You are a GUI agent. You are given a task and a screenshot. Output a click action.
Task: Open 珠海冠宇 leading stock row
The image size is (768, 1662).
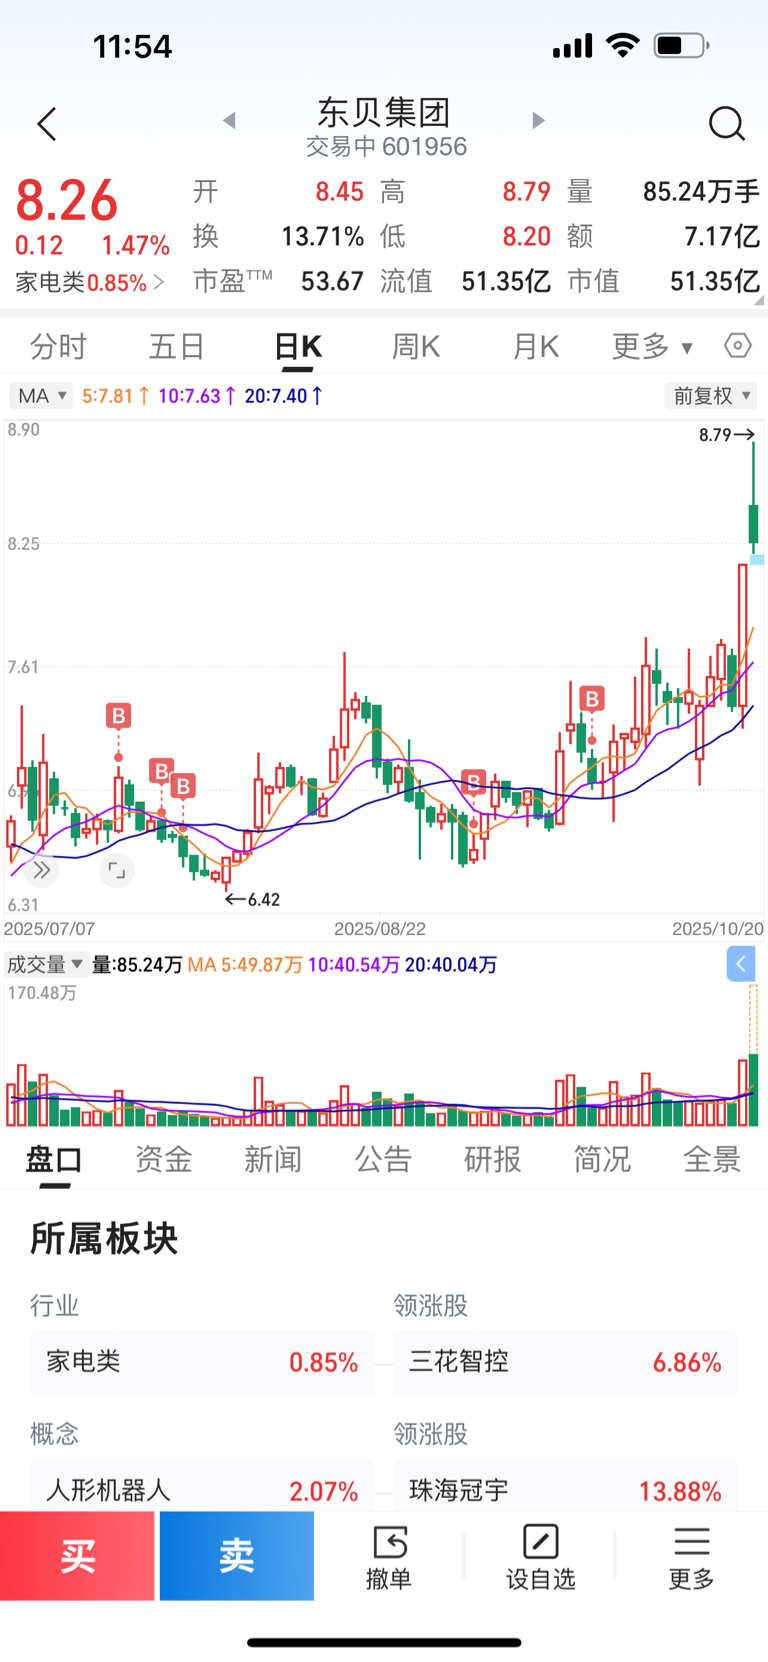(x=565, y=1486)
